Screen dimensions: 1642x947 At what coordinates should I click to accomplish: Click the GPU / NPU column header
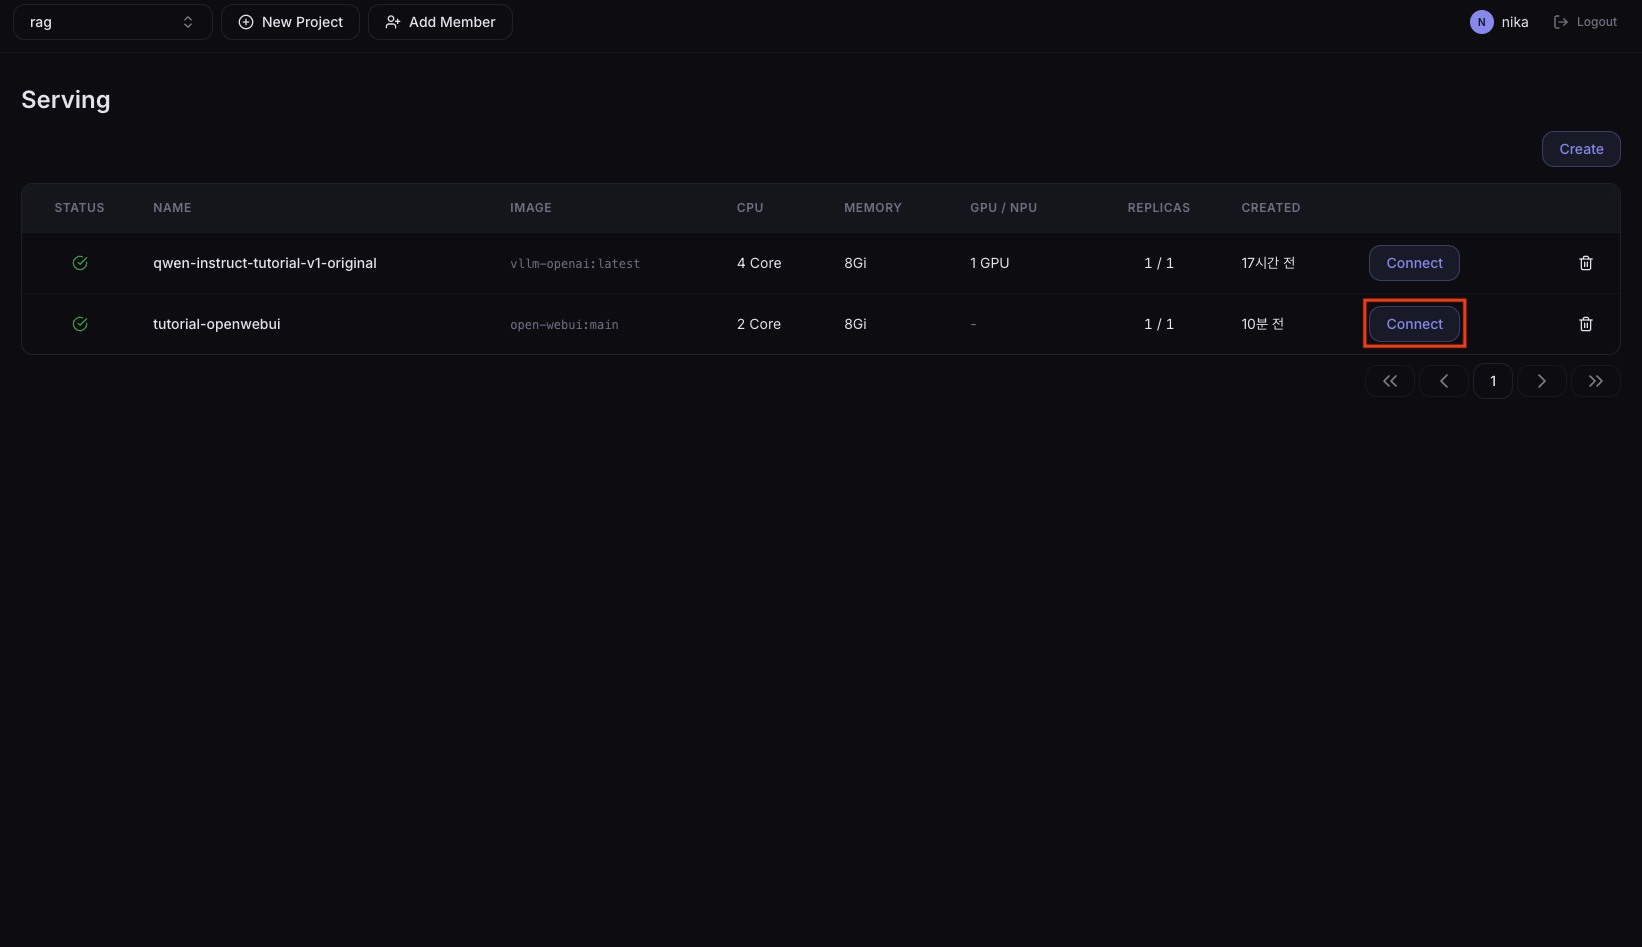pos(1003,208)
